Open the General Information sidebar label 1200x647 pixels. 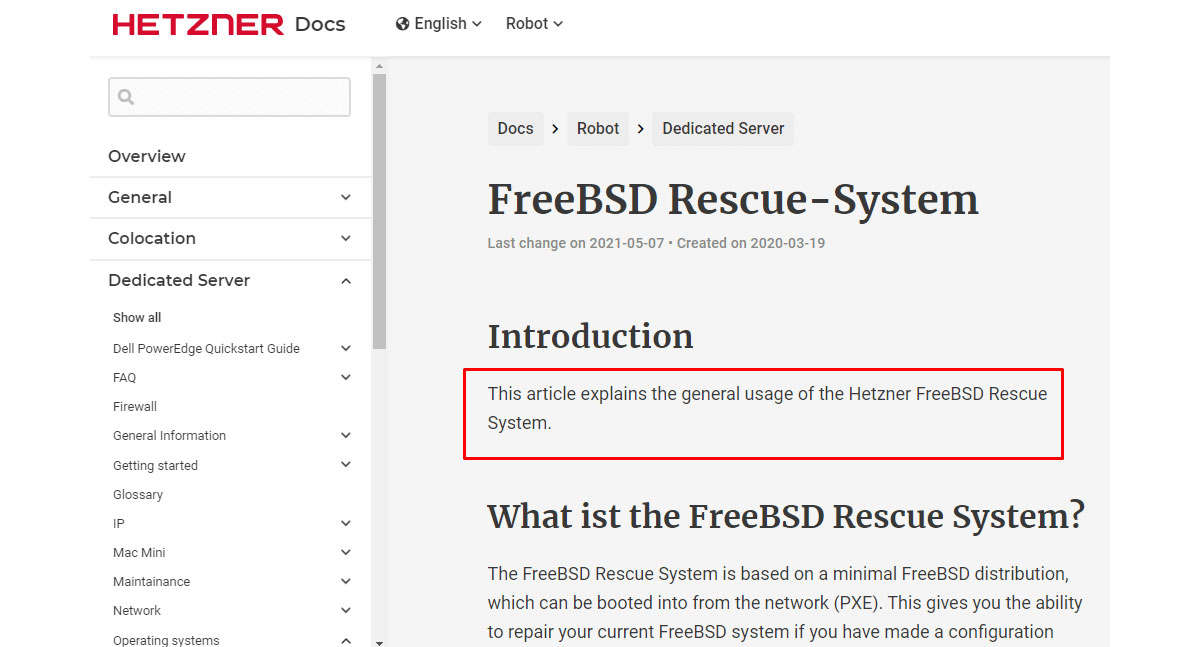[x=169, y=436]
